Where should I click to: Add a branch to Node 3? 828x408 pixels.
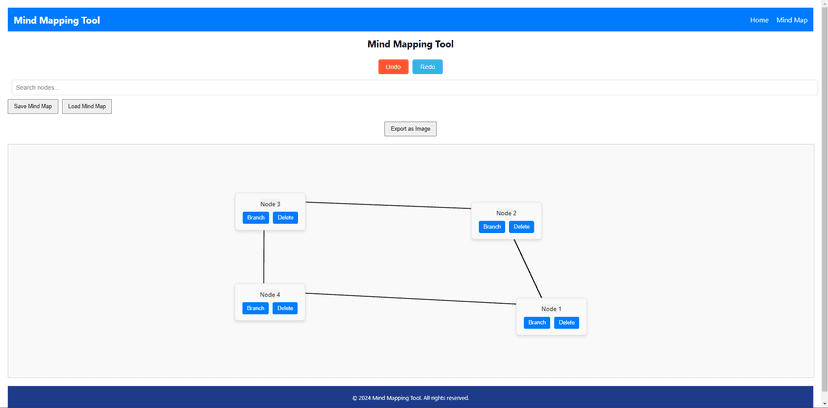click(256, 217)
